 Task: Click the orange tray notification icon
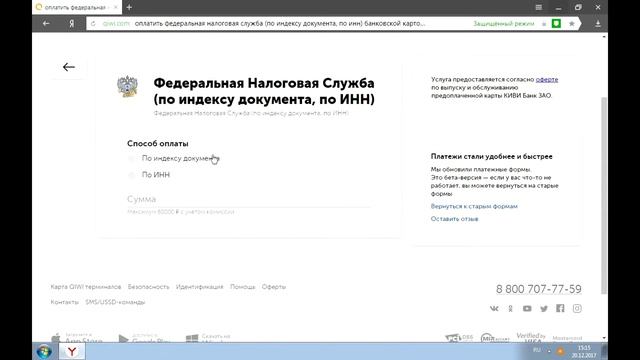click(560, 351)
